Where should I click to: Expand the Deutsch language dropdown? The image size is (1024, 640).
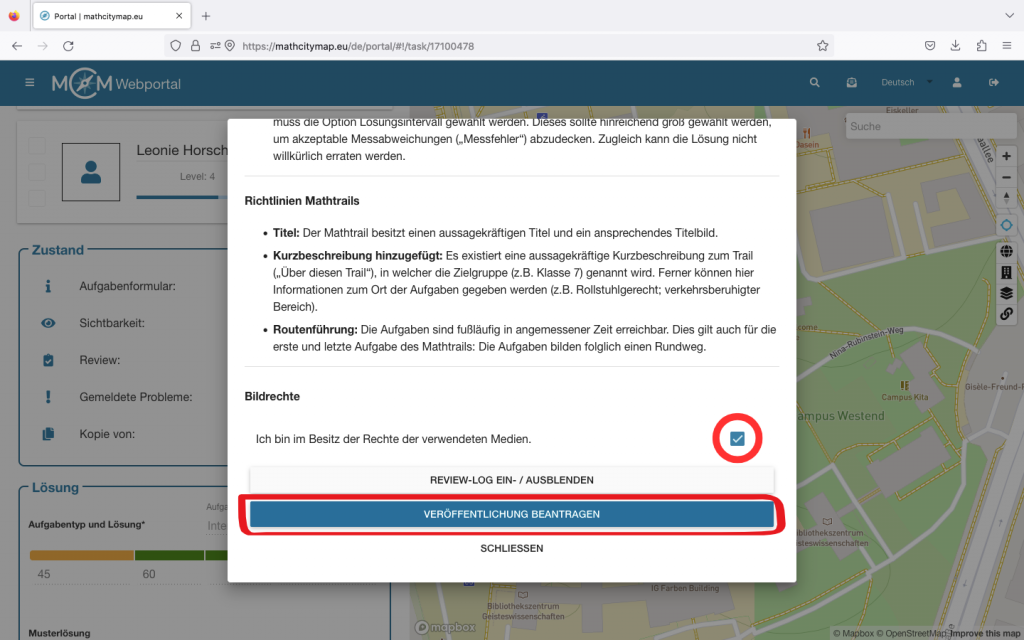[x=906, y=83]
